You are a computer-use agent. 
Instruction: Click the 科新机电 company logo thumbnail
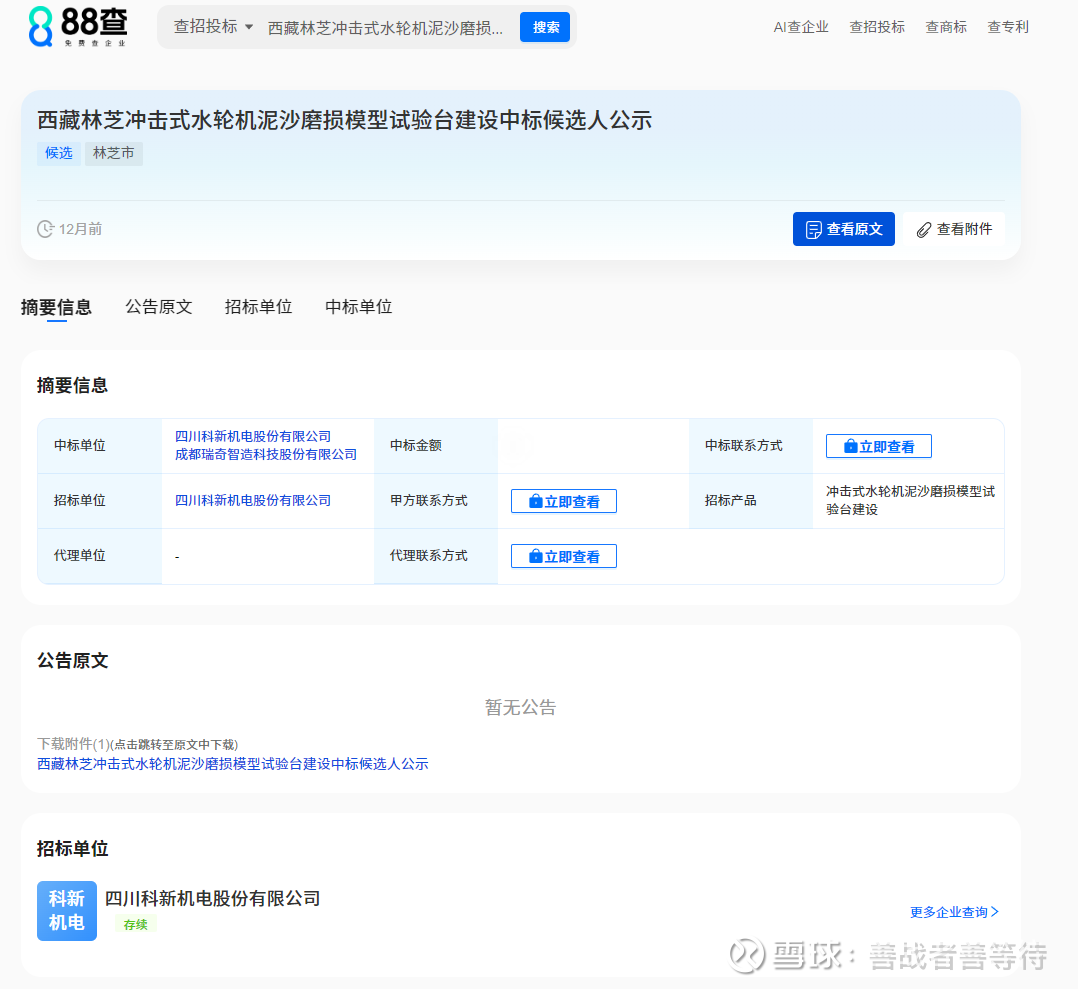(x=67, y=911)
